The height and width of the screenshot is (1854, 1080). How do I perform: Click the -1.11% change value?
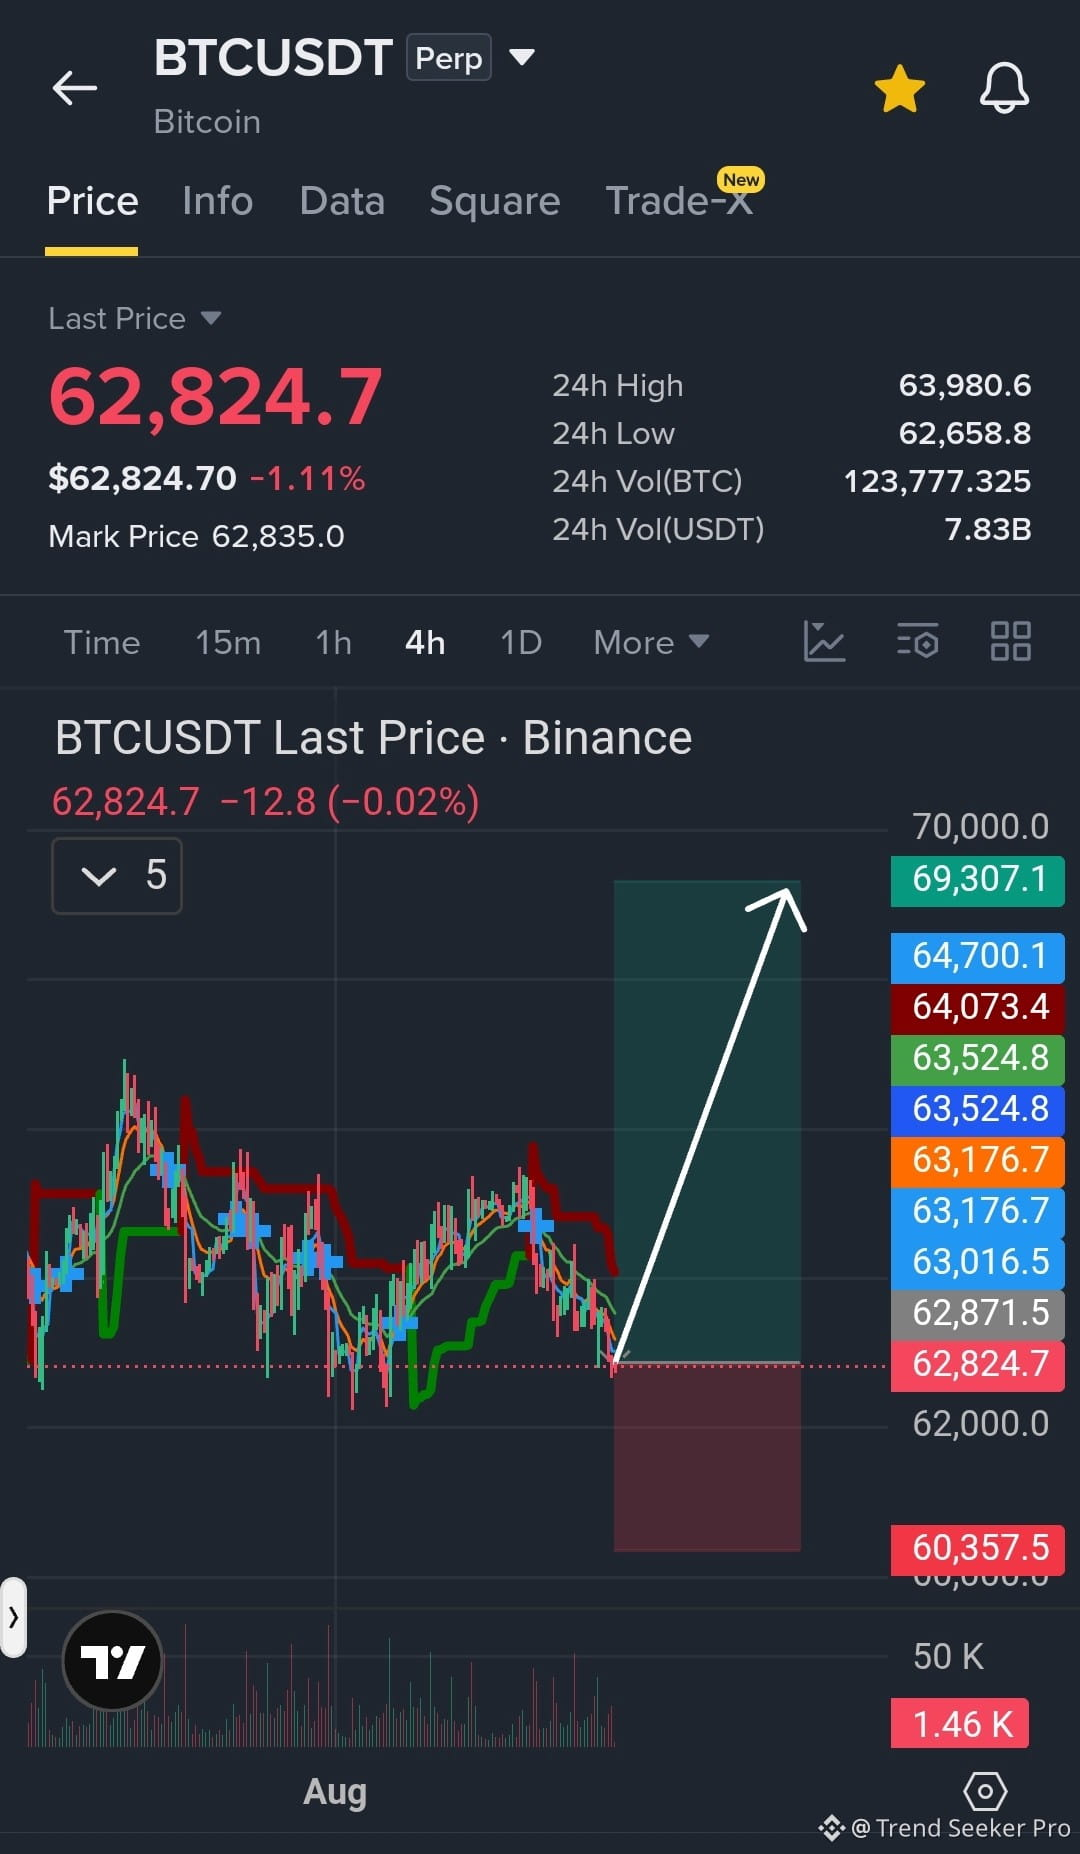click(307, 478)
